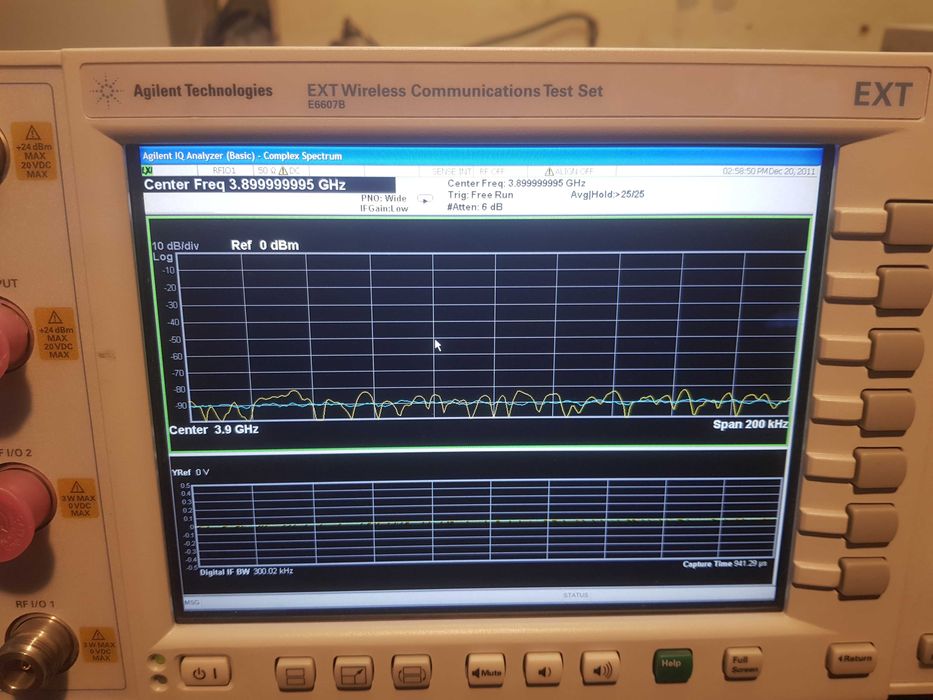Tap the next-window selector key
933x700 pixels.
click(411, 671)
